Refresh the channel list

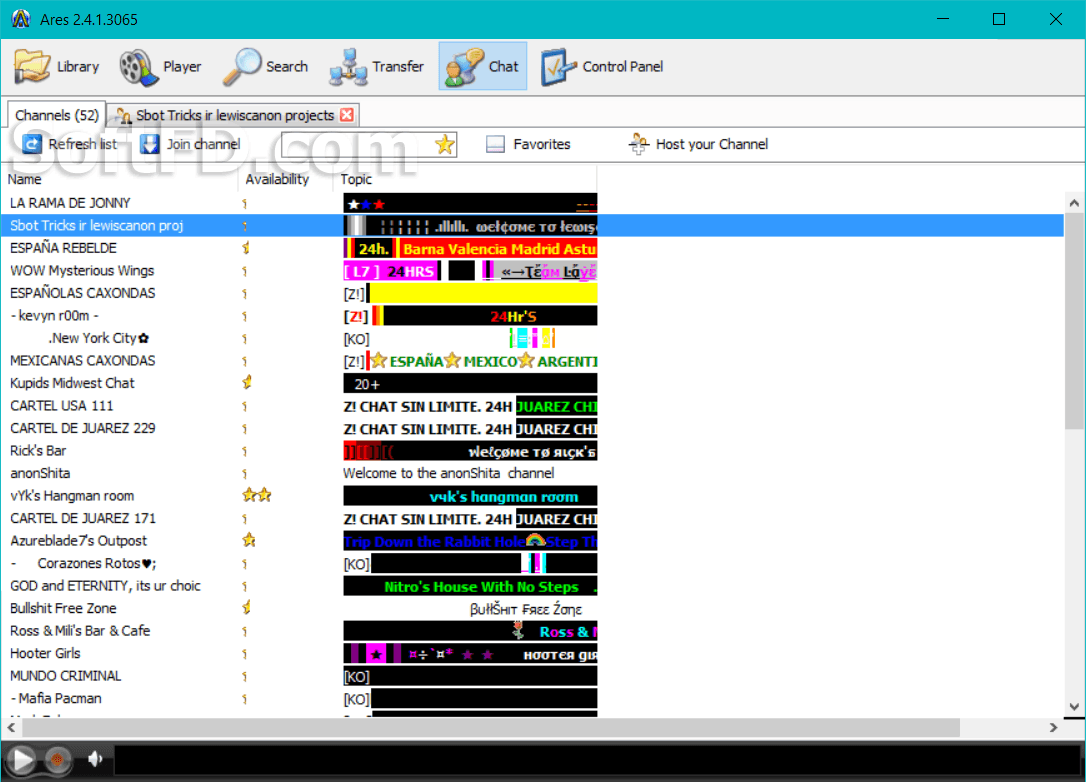tap(70, 144)
